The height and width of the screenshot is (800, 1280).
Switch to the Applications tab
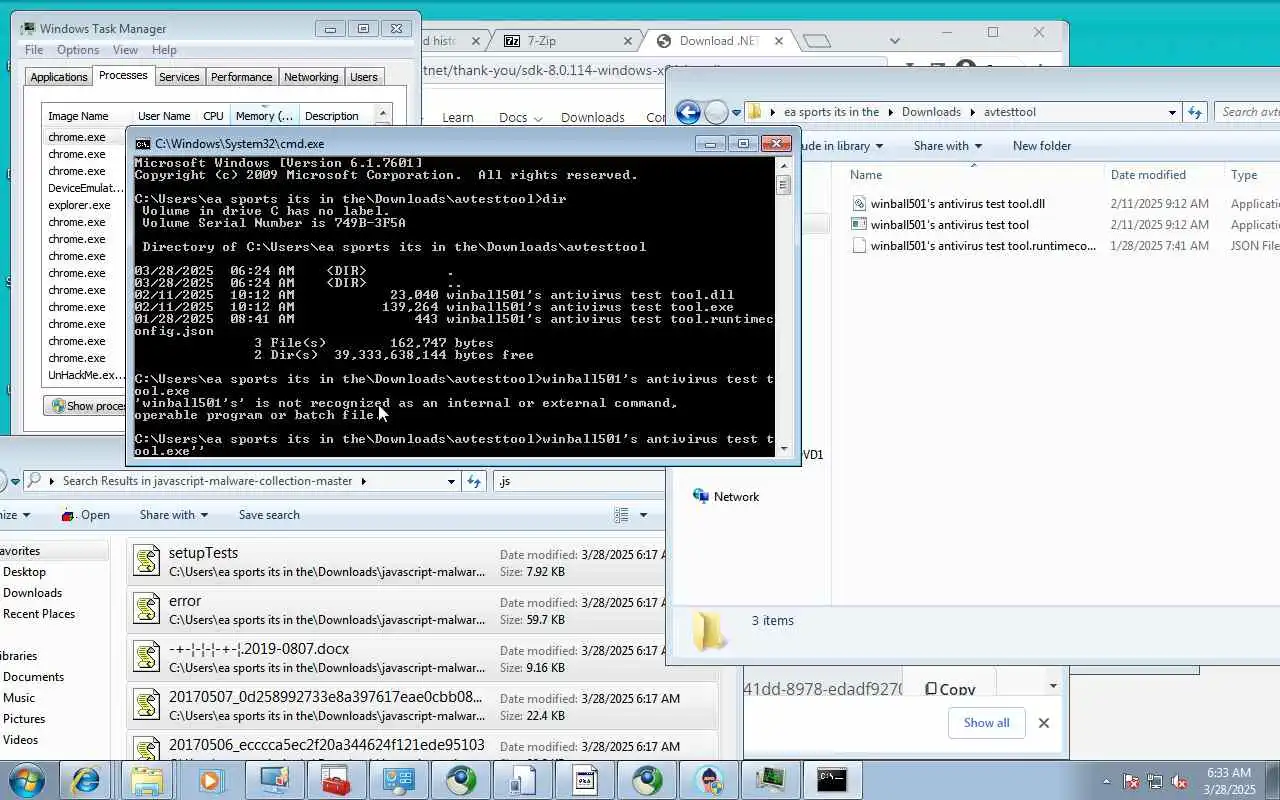click(59, 77)
